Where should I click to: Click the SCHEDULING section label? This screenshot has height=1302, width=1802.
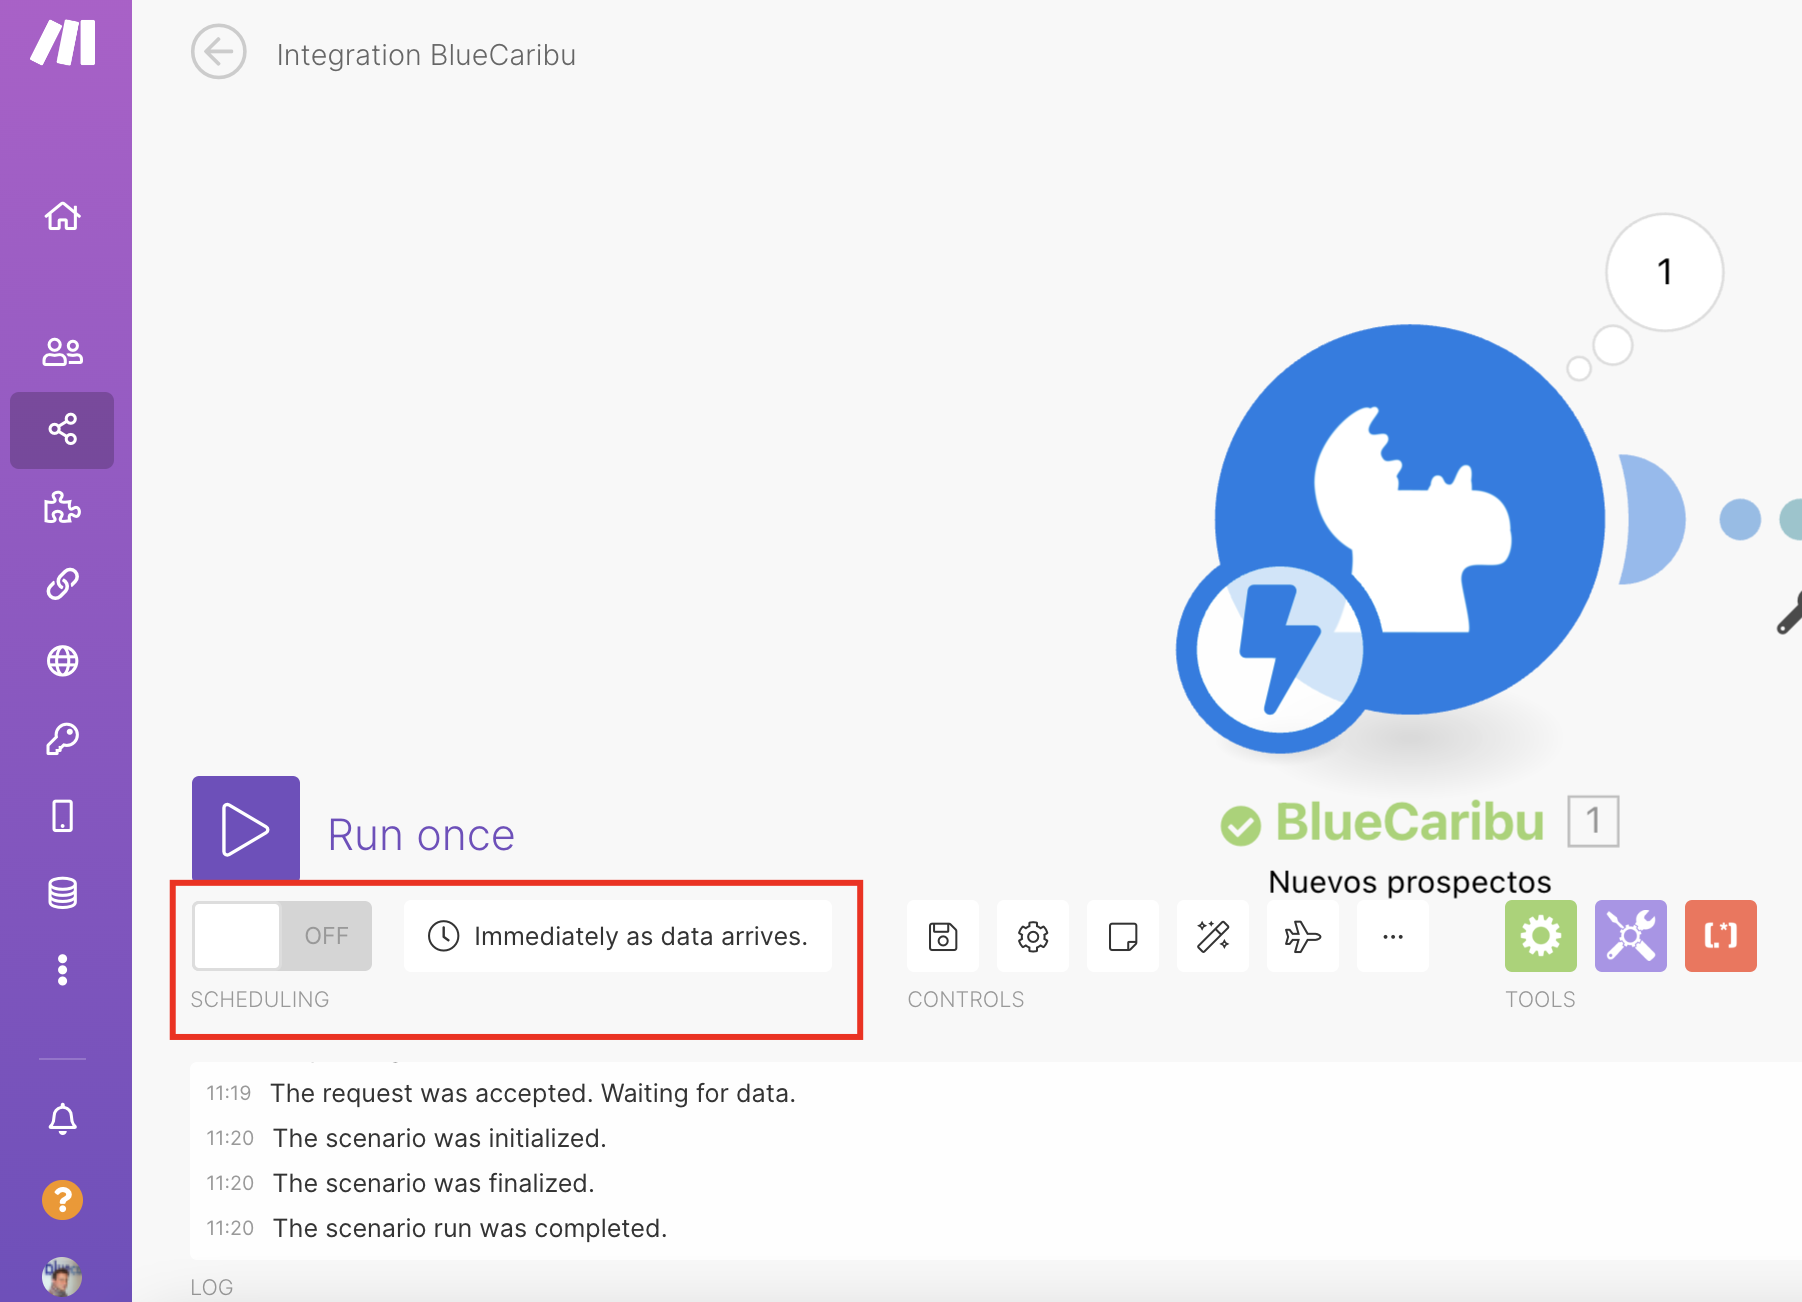click(260, 999)
